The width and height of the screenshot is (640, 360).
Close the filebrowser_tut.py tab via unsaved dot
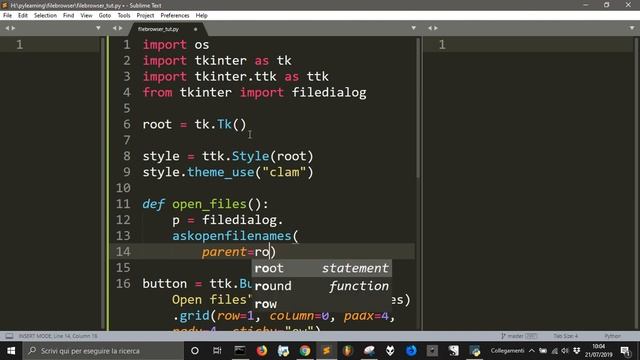tap(196, 29)
